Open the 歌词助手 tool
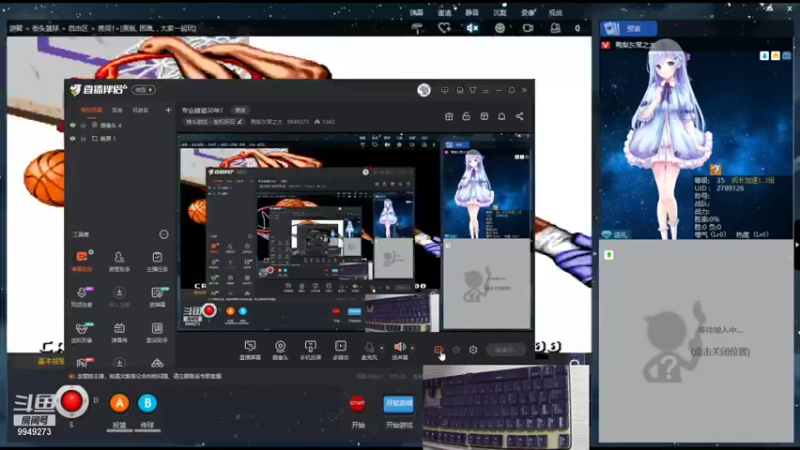The image size is (800, 450). tap(157, 332)
